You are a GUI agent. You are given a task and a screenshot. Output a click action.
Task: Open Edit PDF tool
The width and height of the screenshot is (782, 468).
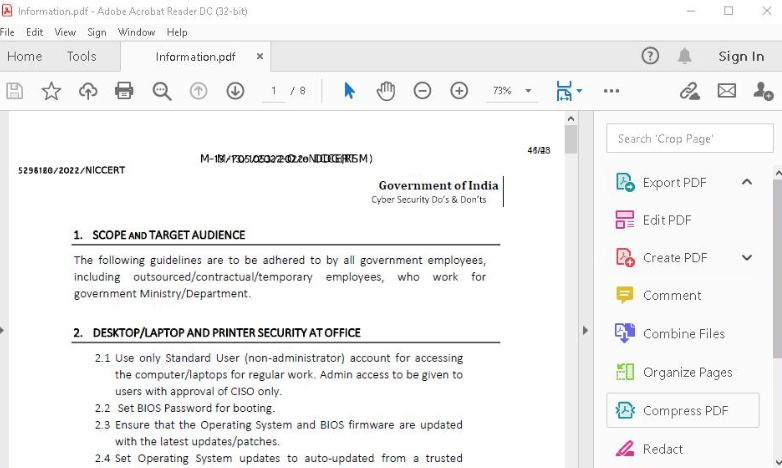[x=667, y=220]
